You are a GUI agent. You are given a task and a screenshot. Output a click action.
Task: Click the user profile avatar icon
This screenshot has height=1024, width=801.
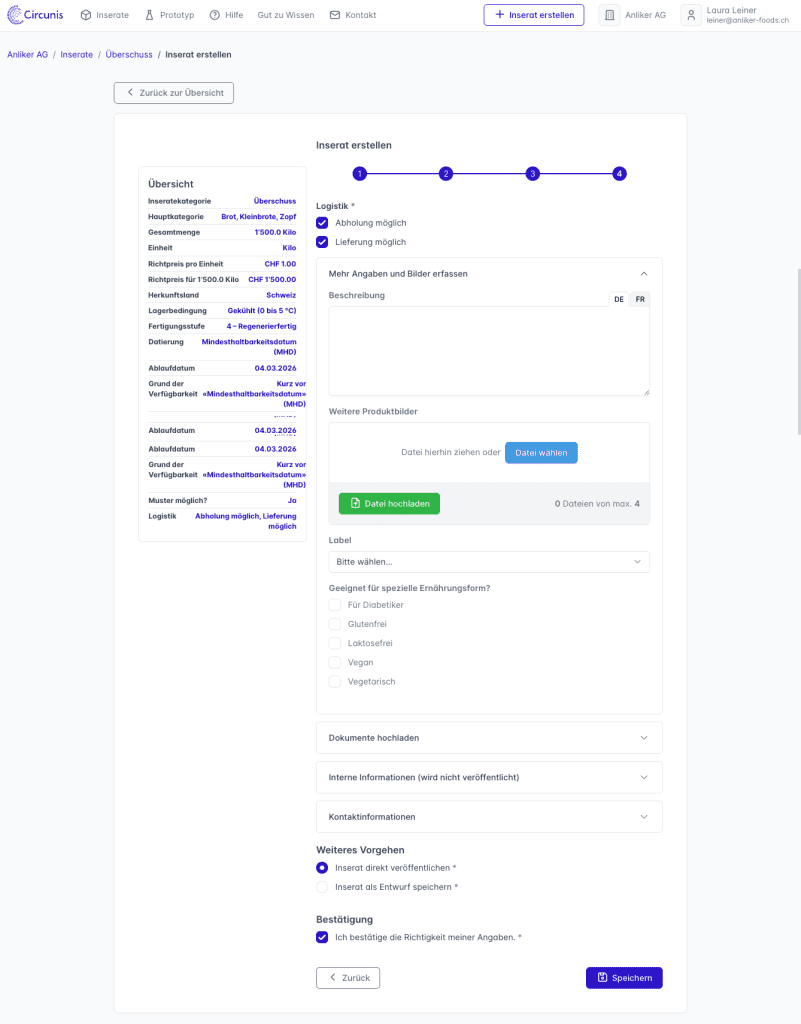click(691, 15)
